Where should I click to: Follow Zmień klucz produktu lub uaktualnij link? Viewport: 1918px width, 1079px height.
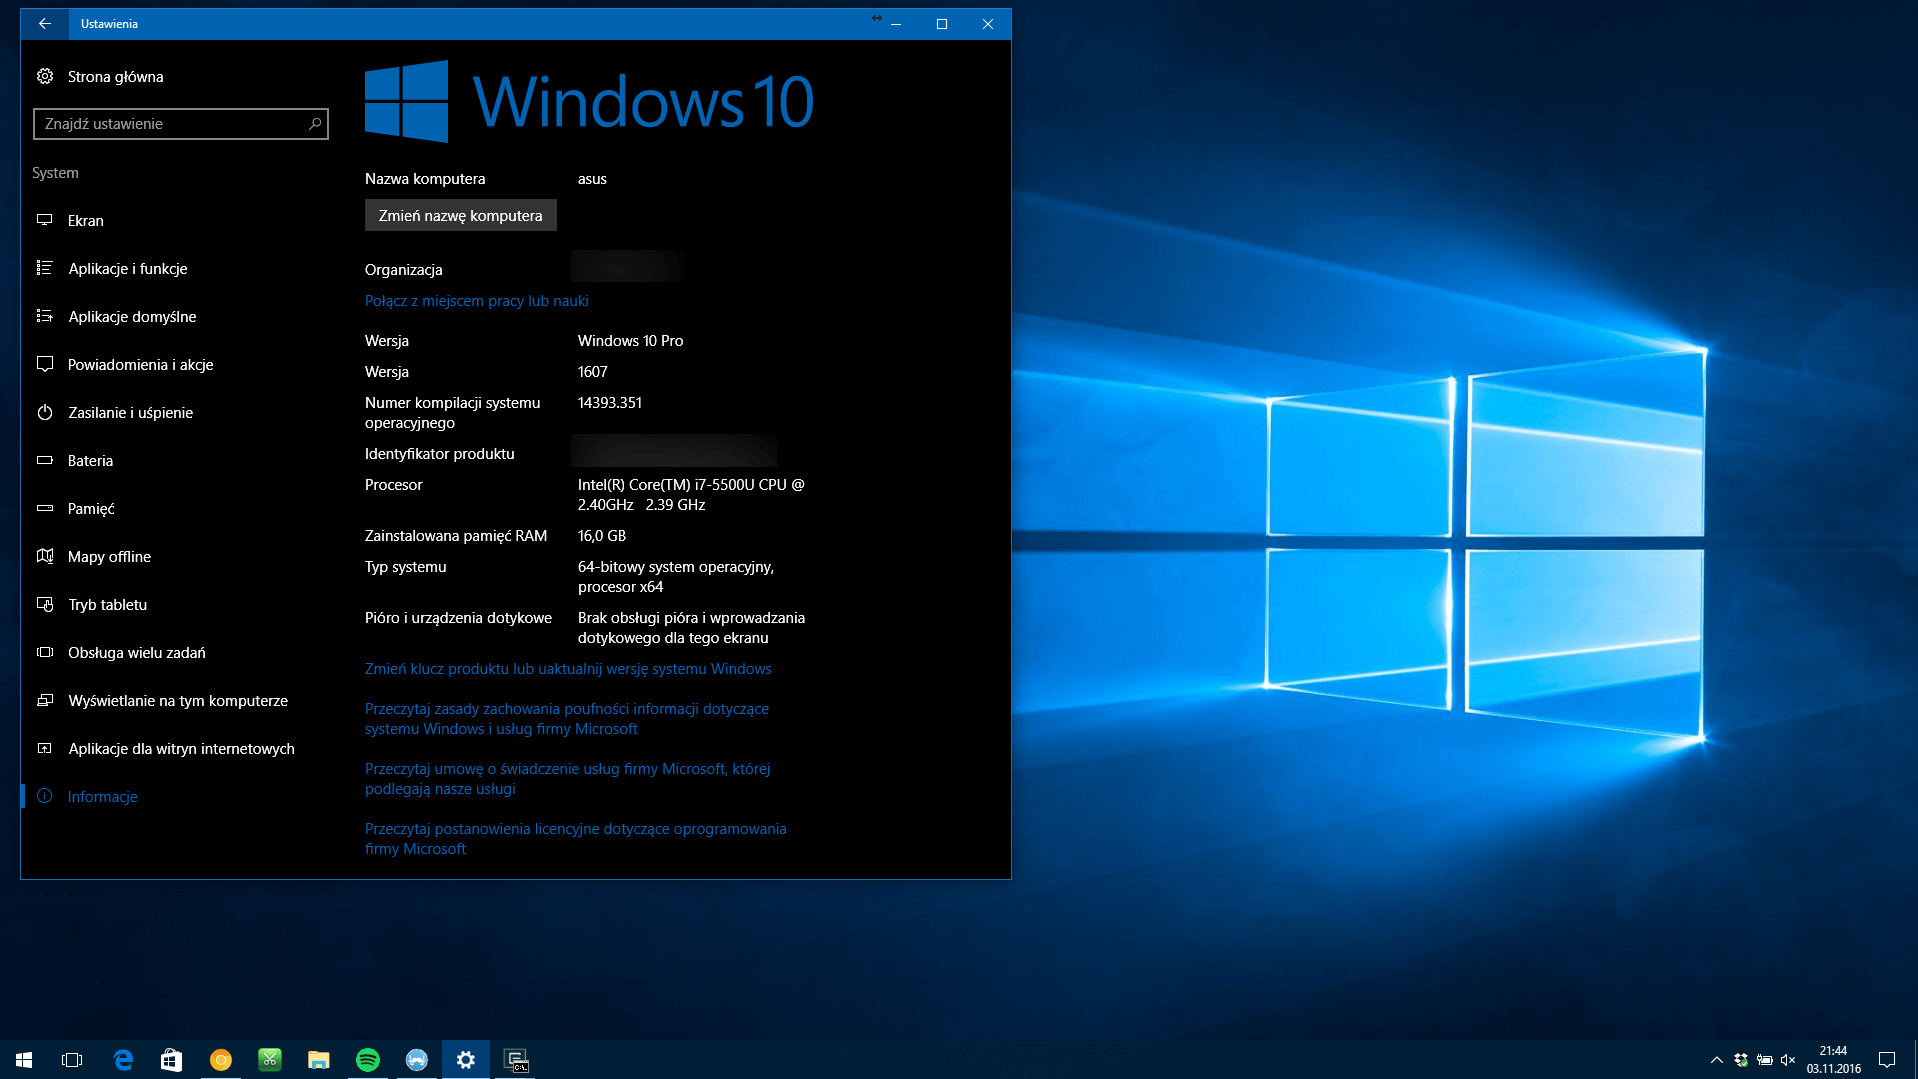coord(568,669)
